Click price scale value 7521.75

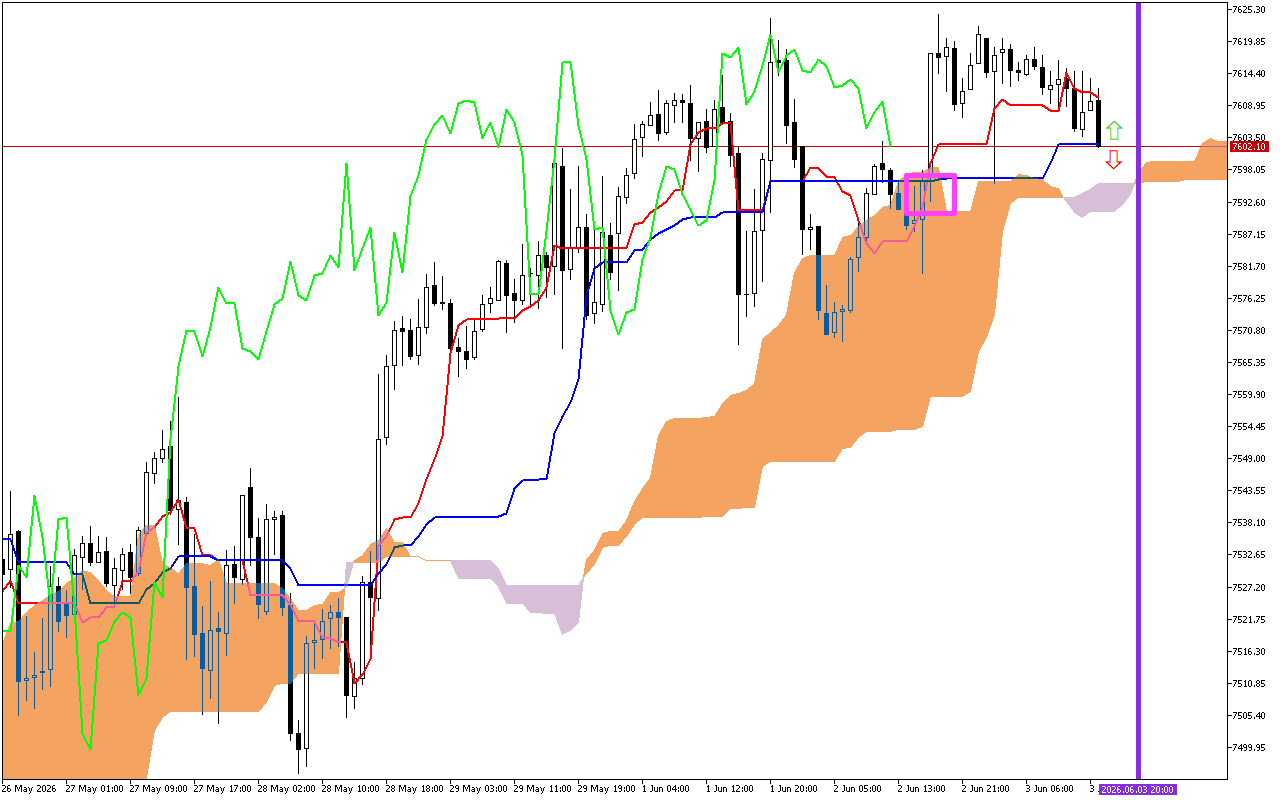coord(1248,619)
